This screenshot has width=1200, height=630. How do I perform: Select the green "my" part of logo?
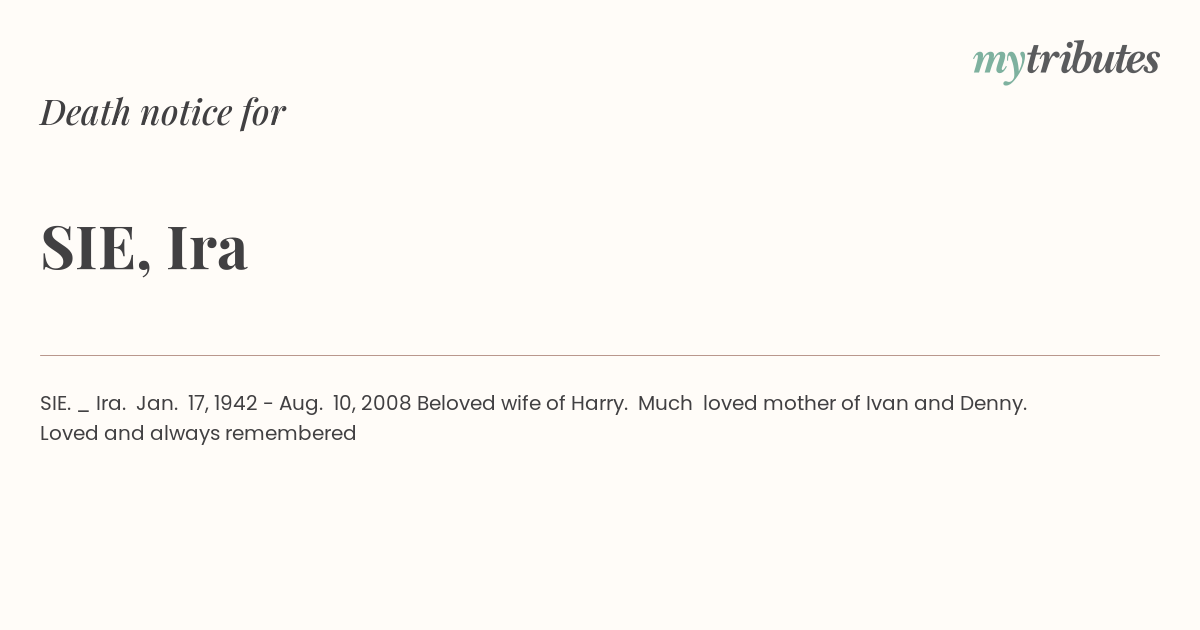coord(998,64)
